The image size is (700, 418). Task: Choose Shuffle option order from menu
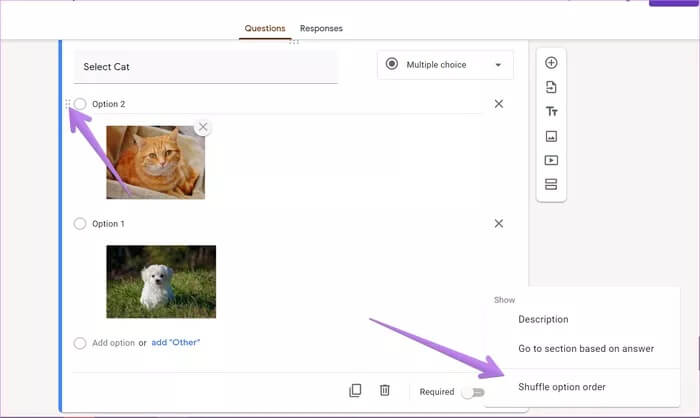pyautogui.click(x=561, y=387)
